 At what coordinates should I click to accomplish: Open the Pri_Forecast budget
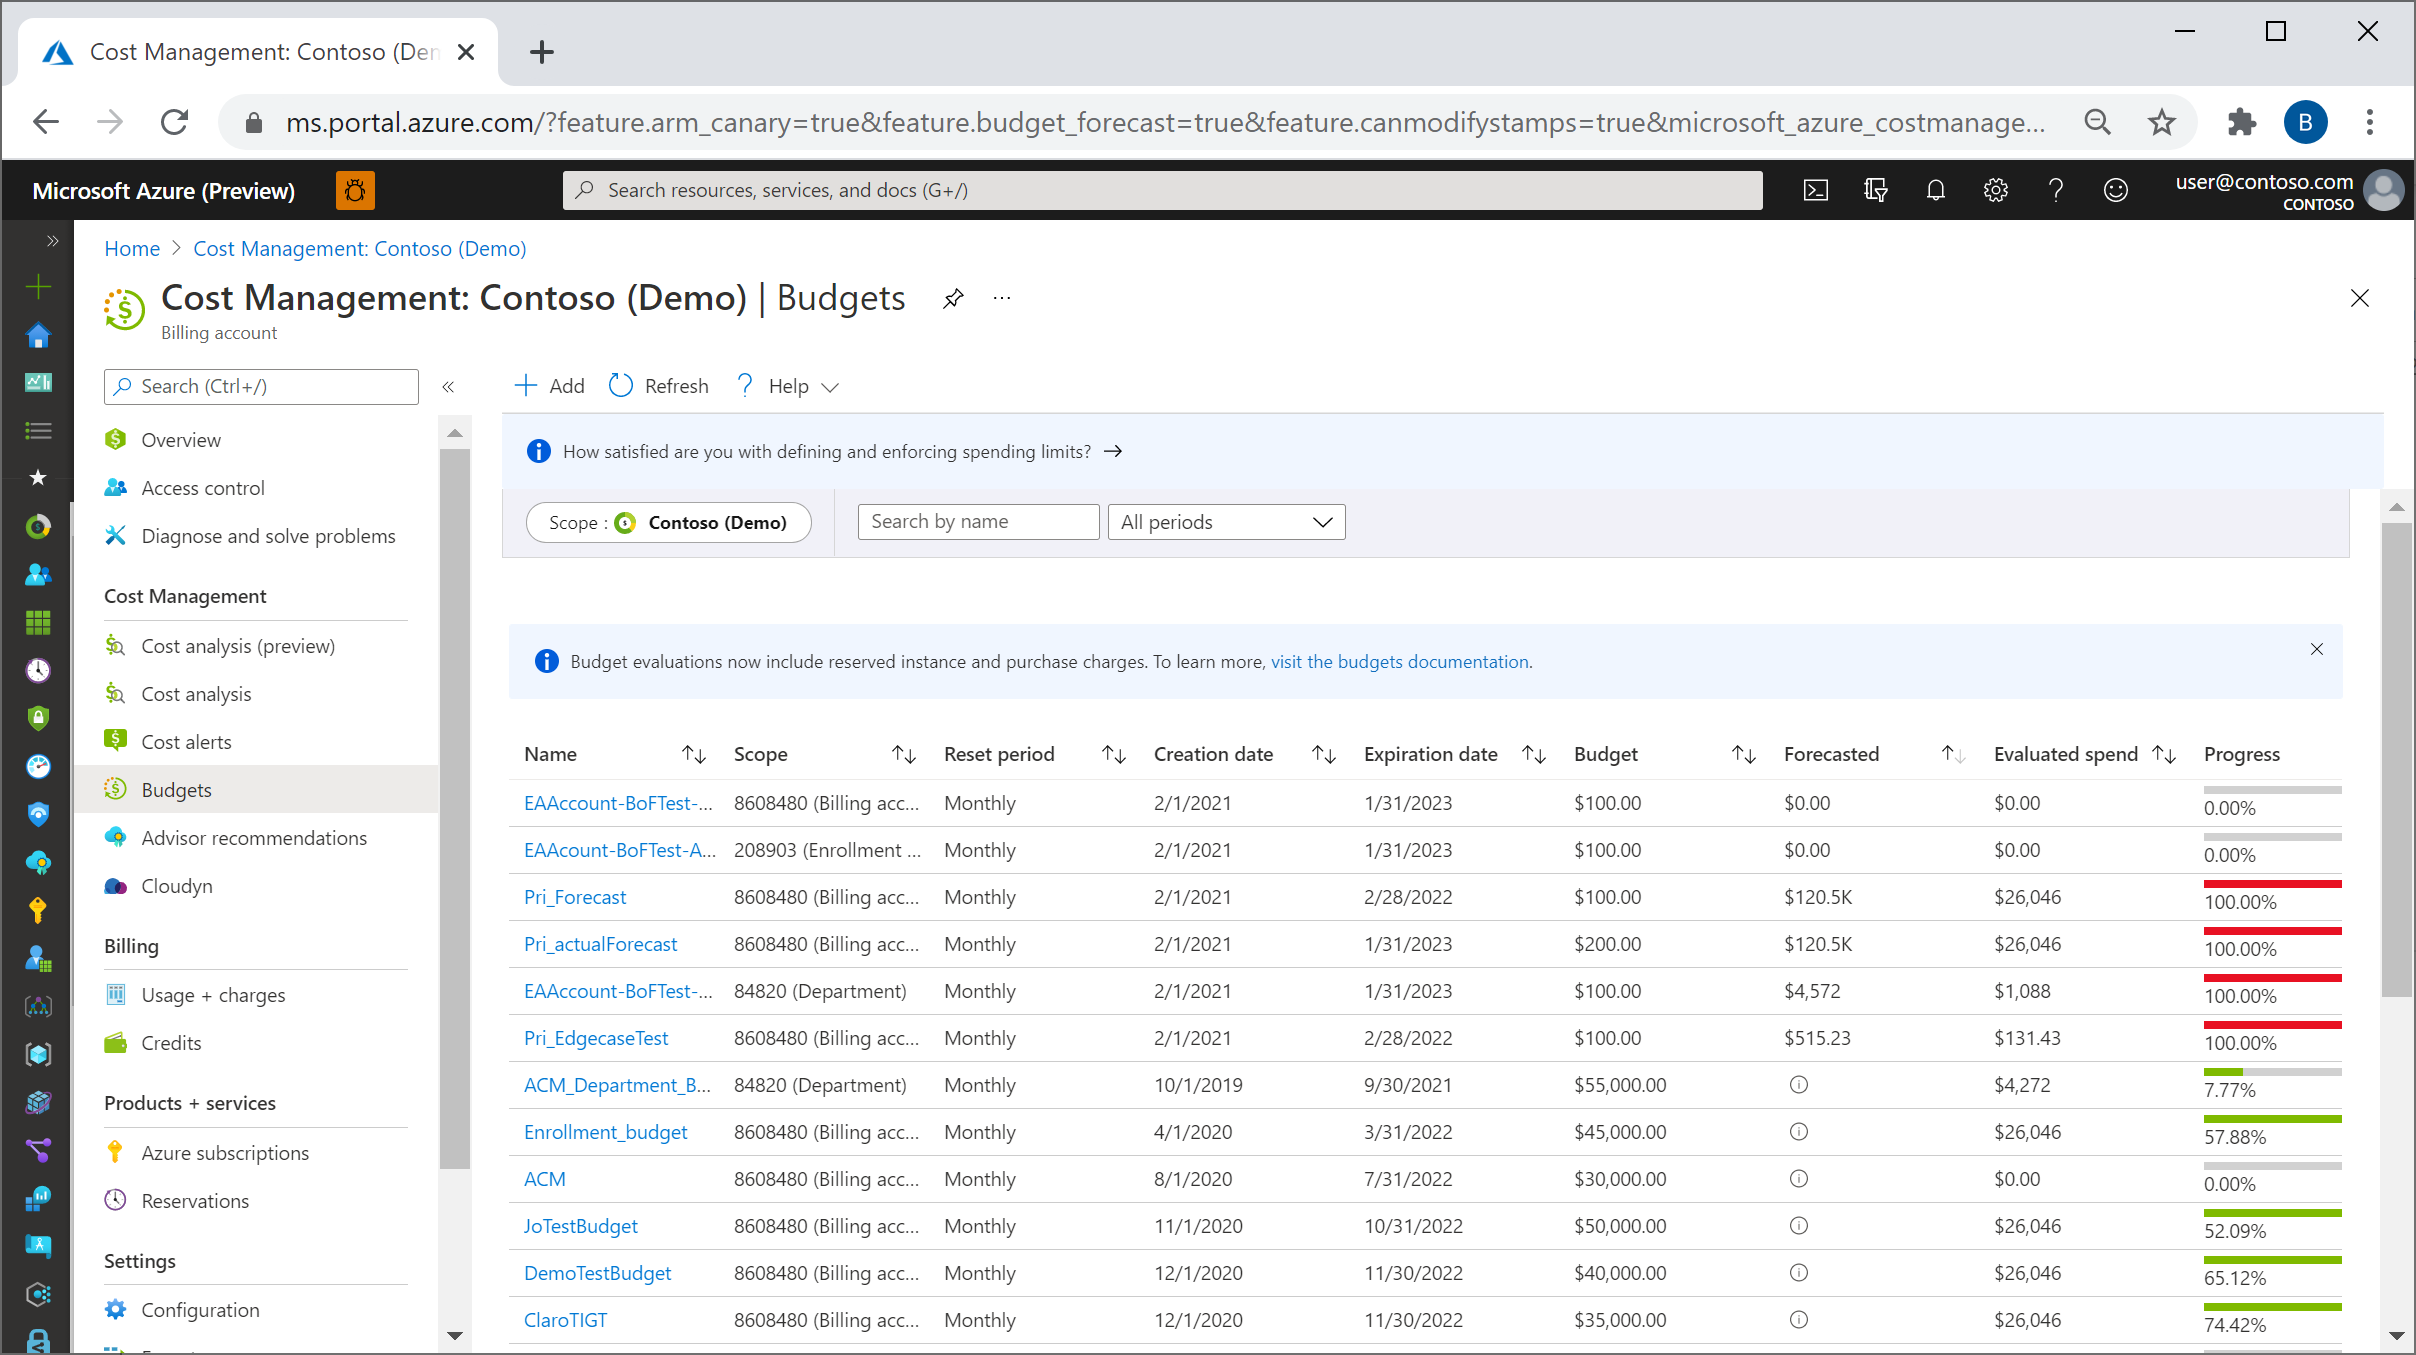(x=574, y=897)
